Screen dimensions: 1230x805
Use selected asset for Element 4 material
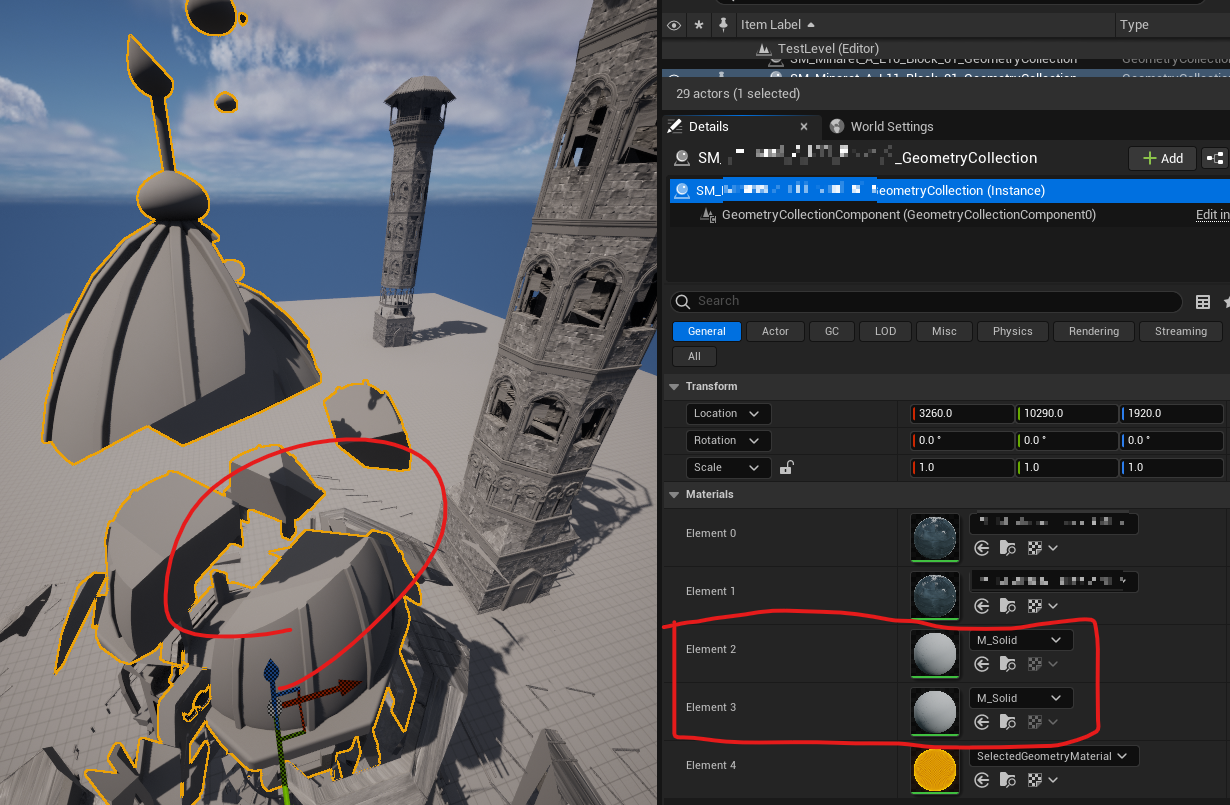click(x=982, y=780)
